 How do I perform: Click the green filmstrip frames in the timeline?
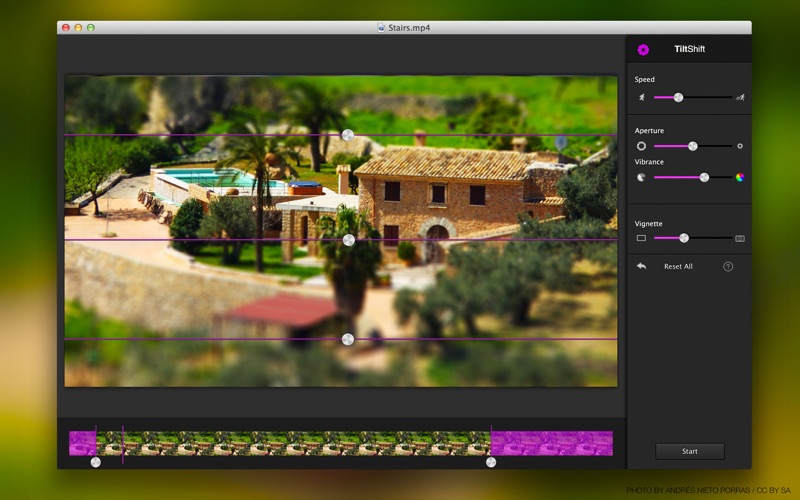pos(293,443)
